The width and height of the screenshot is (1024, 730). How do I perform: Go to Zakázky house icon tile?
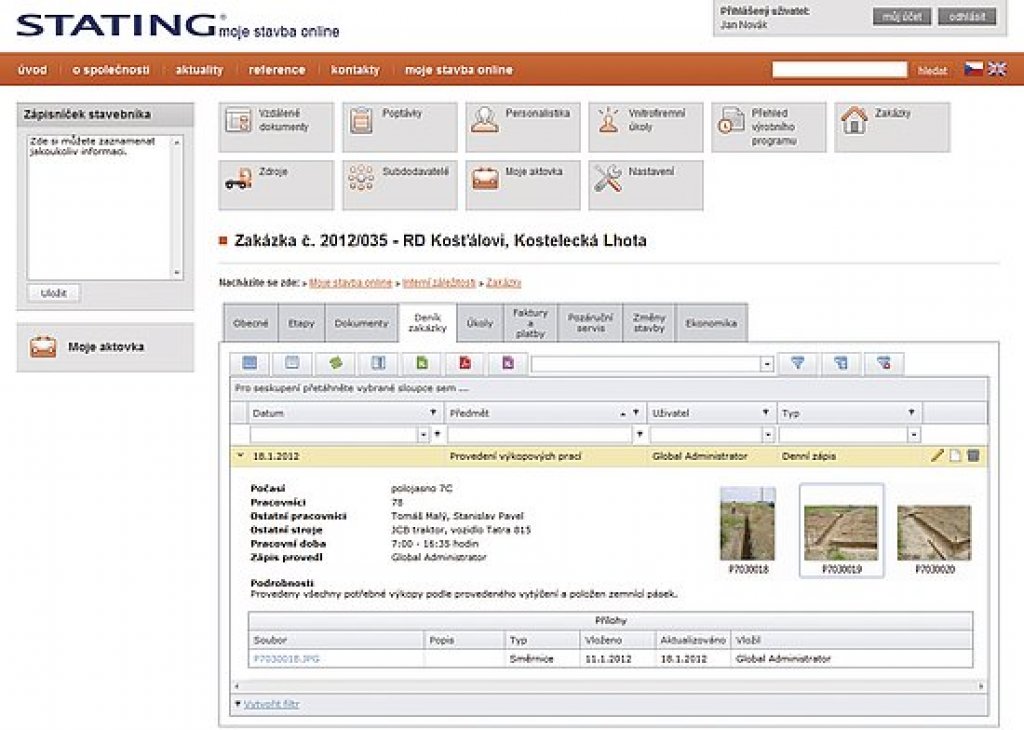pos(891,127)
